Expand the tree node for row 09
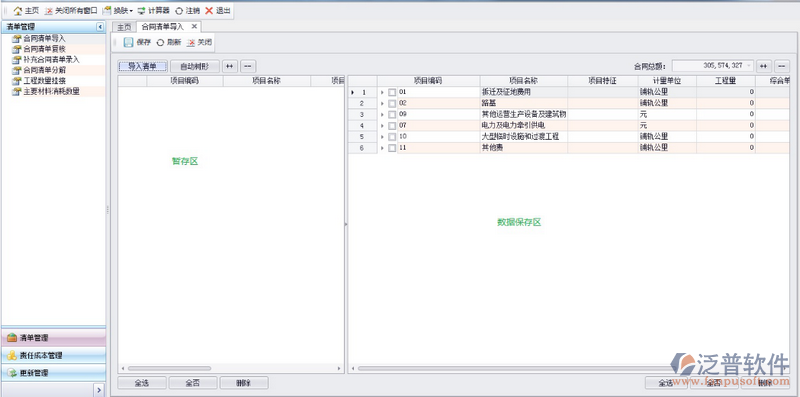 pos(382,115)
